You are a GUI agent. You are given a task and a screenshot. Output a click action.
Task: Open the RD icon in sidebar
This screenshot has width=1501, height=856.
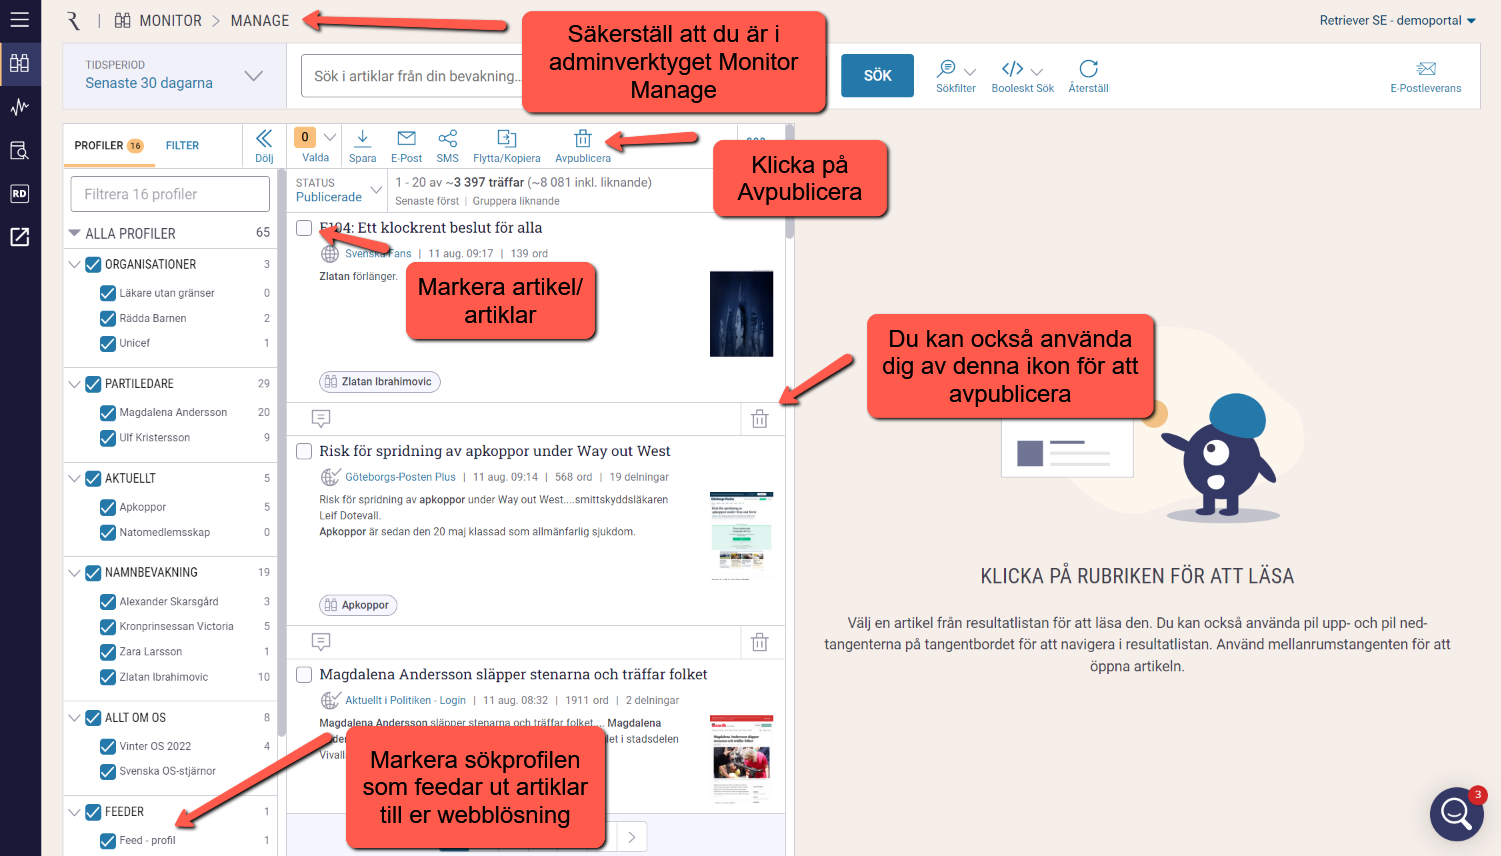pos(20,194)
